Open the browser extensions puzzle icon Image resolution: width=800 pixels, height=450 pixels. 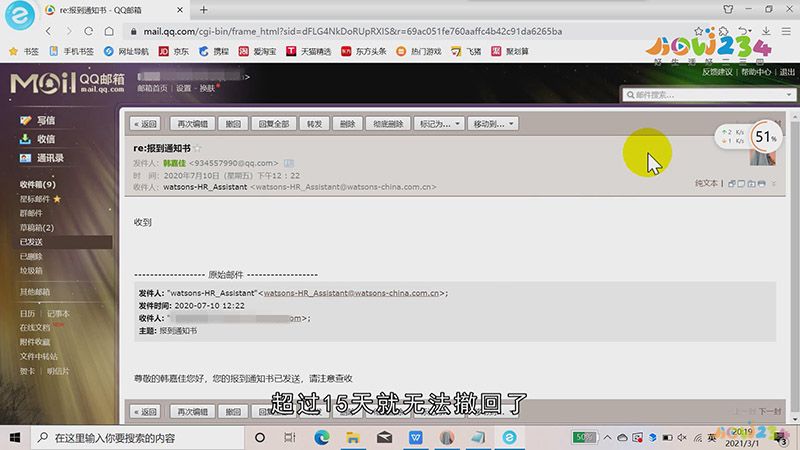point(723,31)
